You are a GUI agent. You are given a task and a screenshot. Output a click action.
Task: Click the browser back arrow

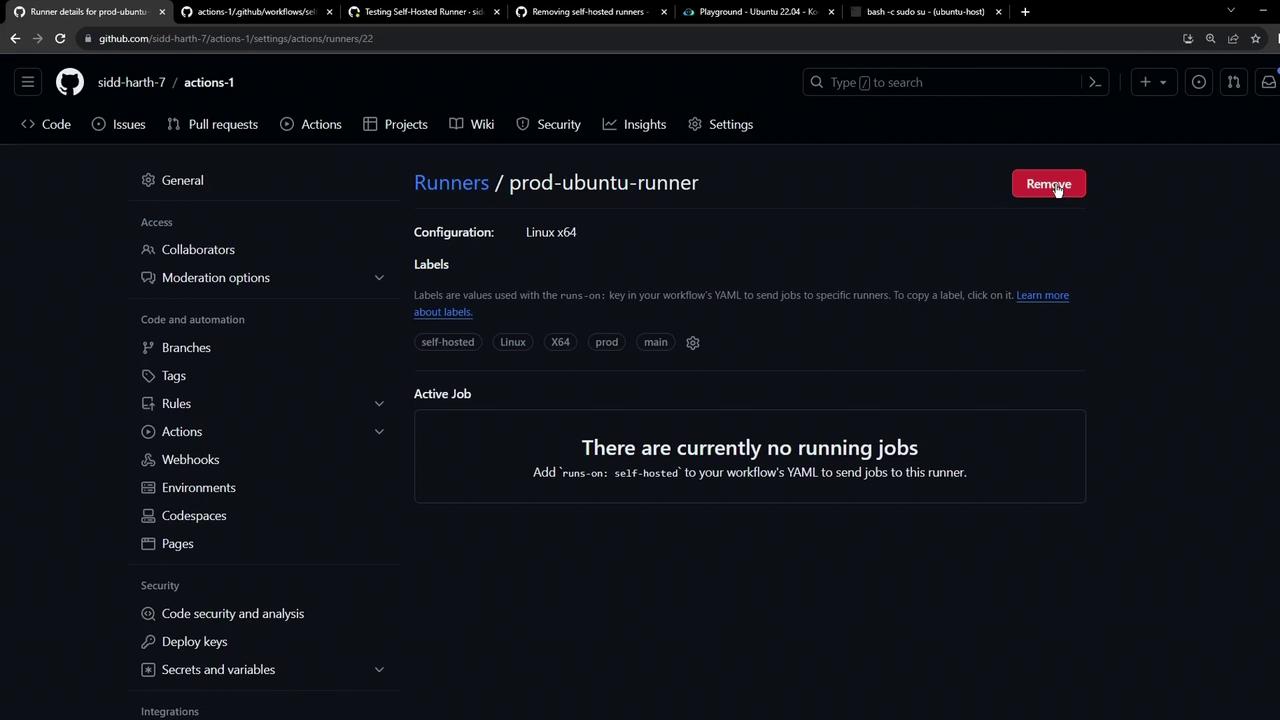tap(15, 38)
